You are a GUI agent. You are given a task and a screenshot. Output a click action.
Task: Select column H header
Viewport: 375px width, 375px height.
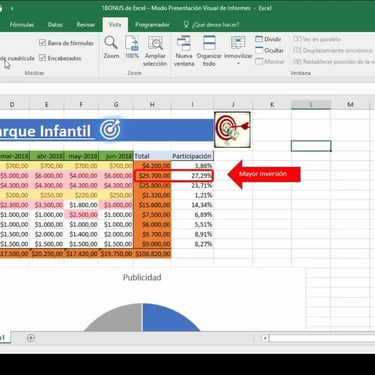(152, 105)
